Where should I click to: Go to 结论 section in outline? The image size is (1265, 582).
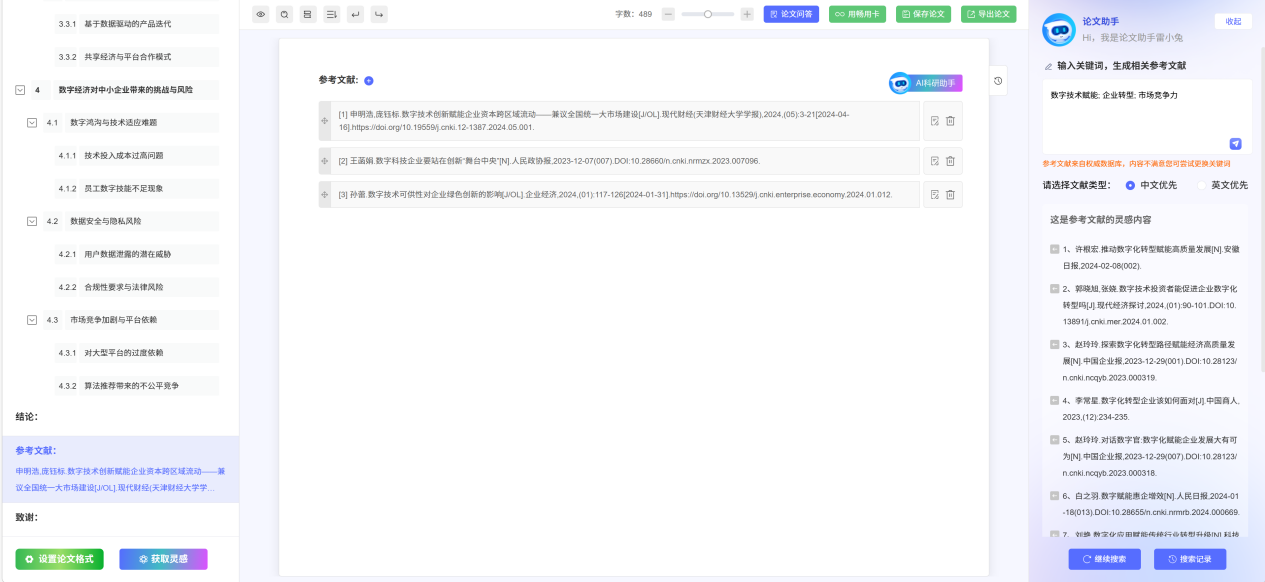(x=27, y=416)
